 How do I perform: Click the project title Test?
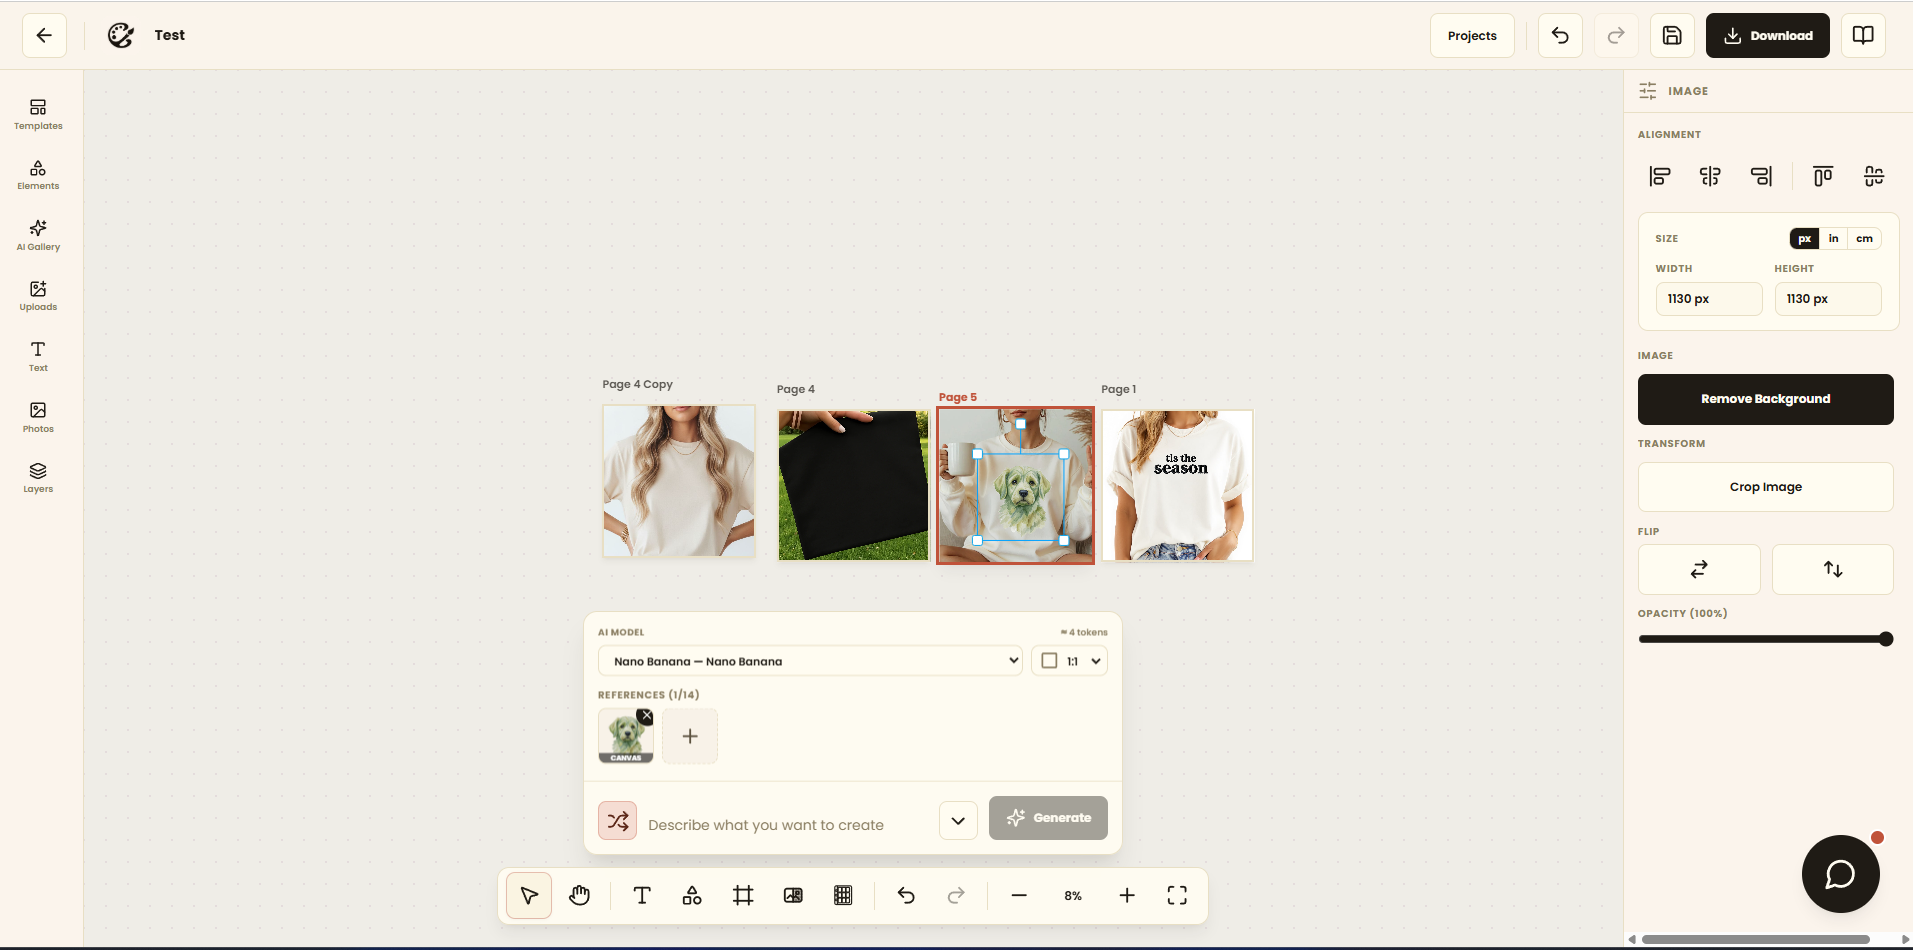[169, 35]
